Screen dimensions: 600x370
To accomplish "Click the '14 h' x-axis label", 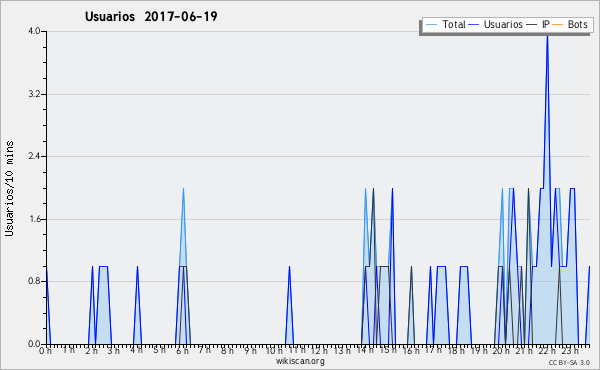I will tap(365, 350).
